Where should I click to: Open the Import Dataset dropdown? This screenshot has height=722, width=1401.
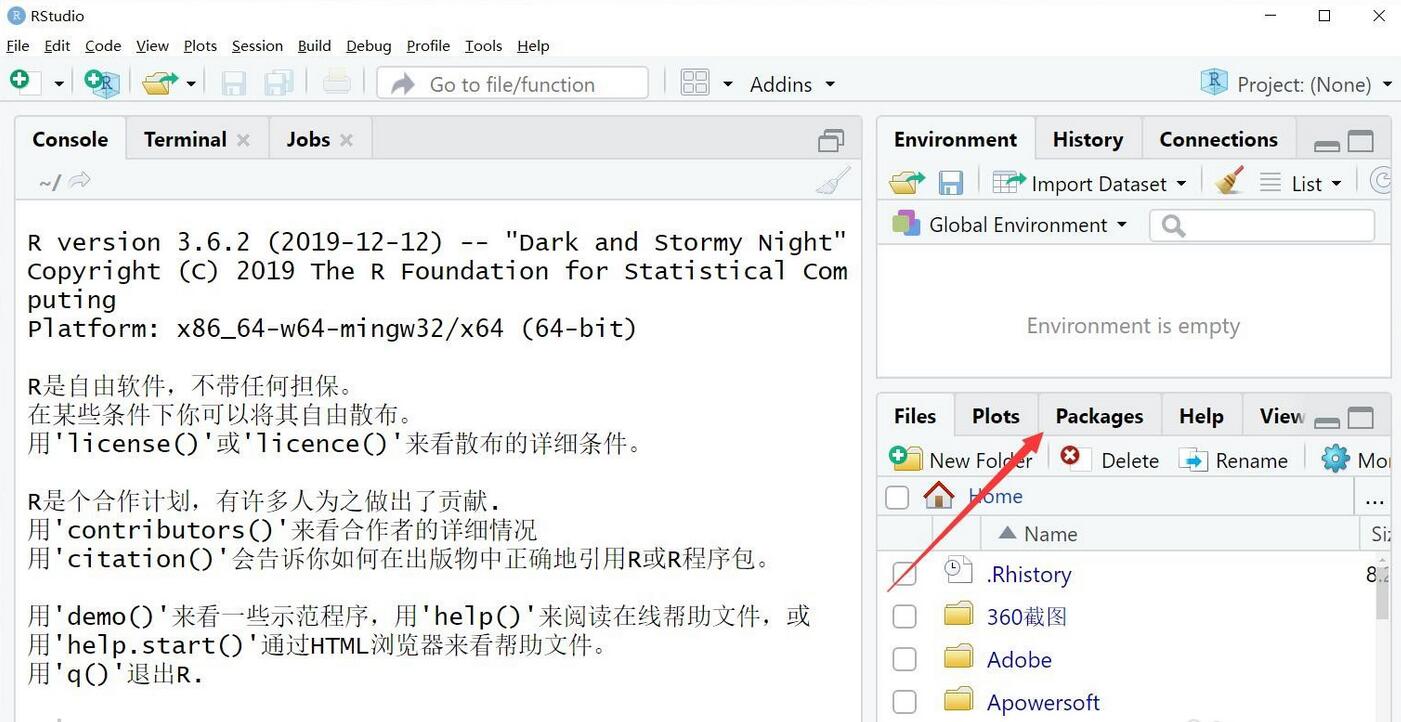(1090, 183)
